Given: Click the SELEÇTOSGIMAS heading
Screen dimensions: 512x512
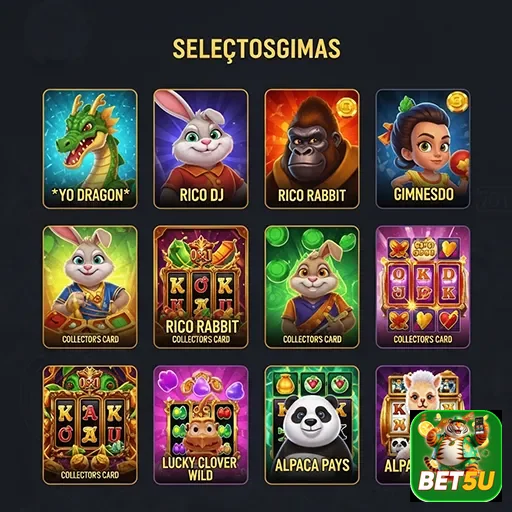Looking at the screenshot, I should 256,49.
